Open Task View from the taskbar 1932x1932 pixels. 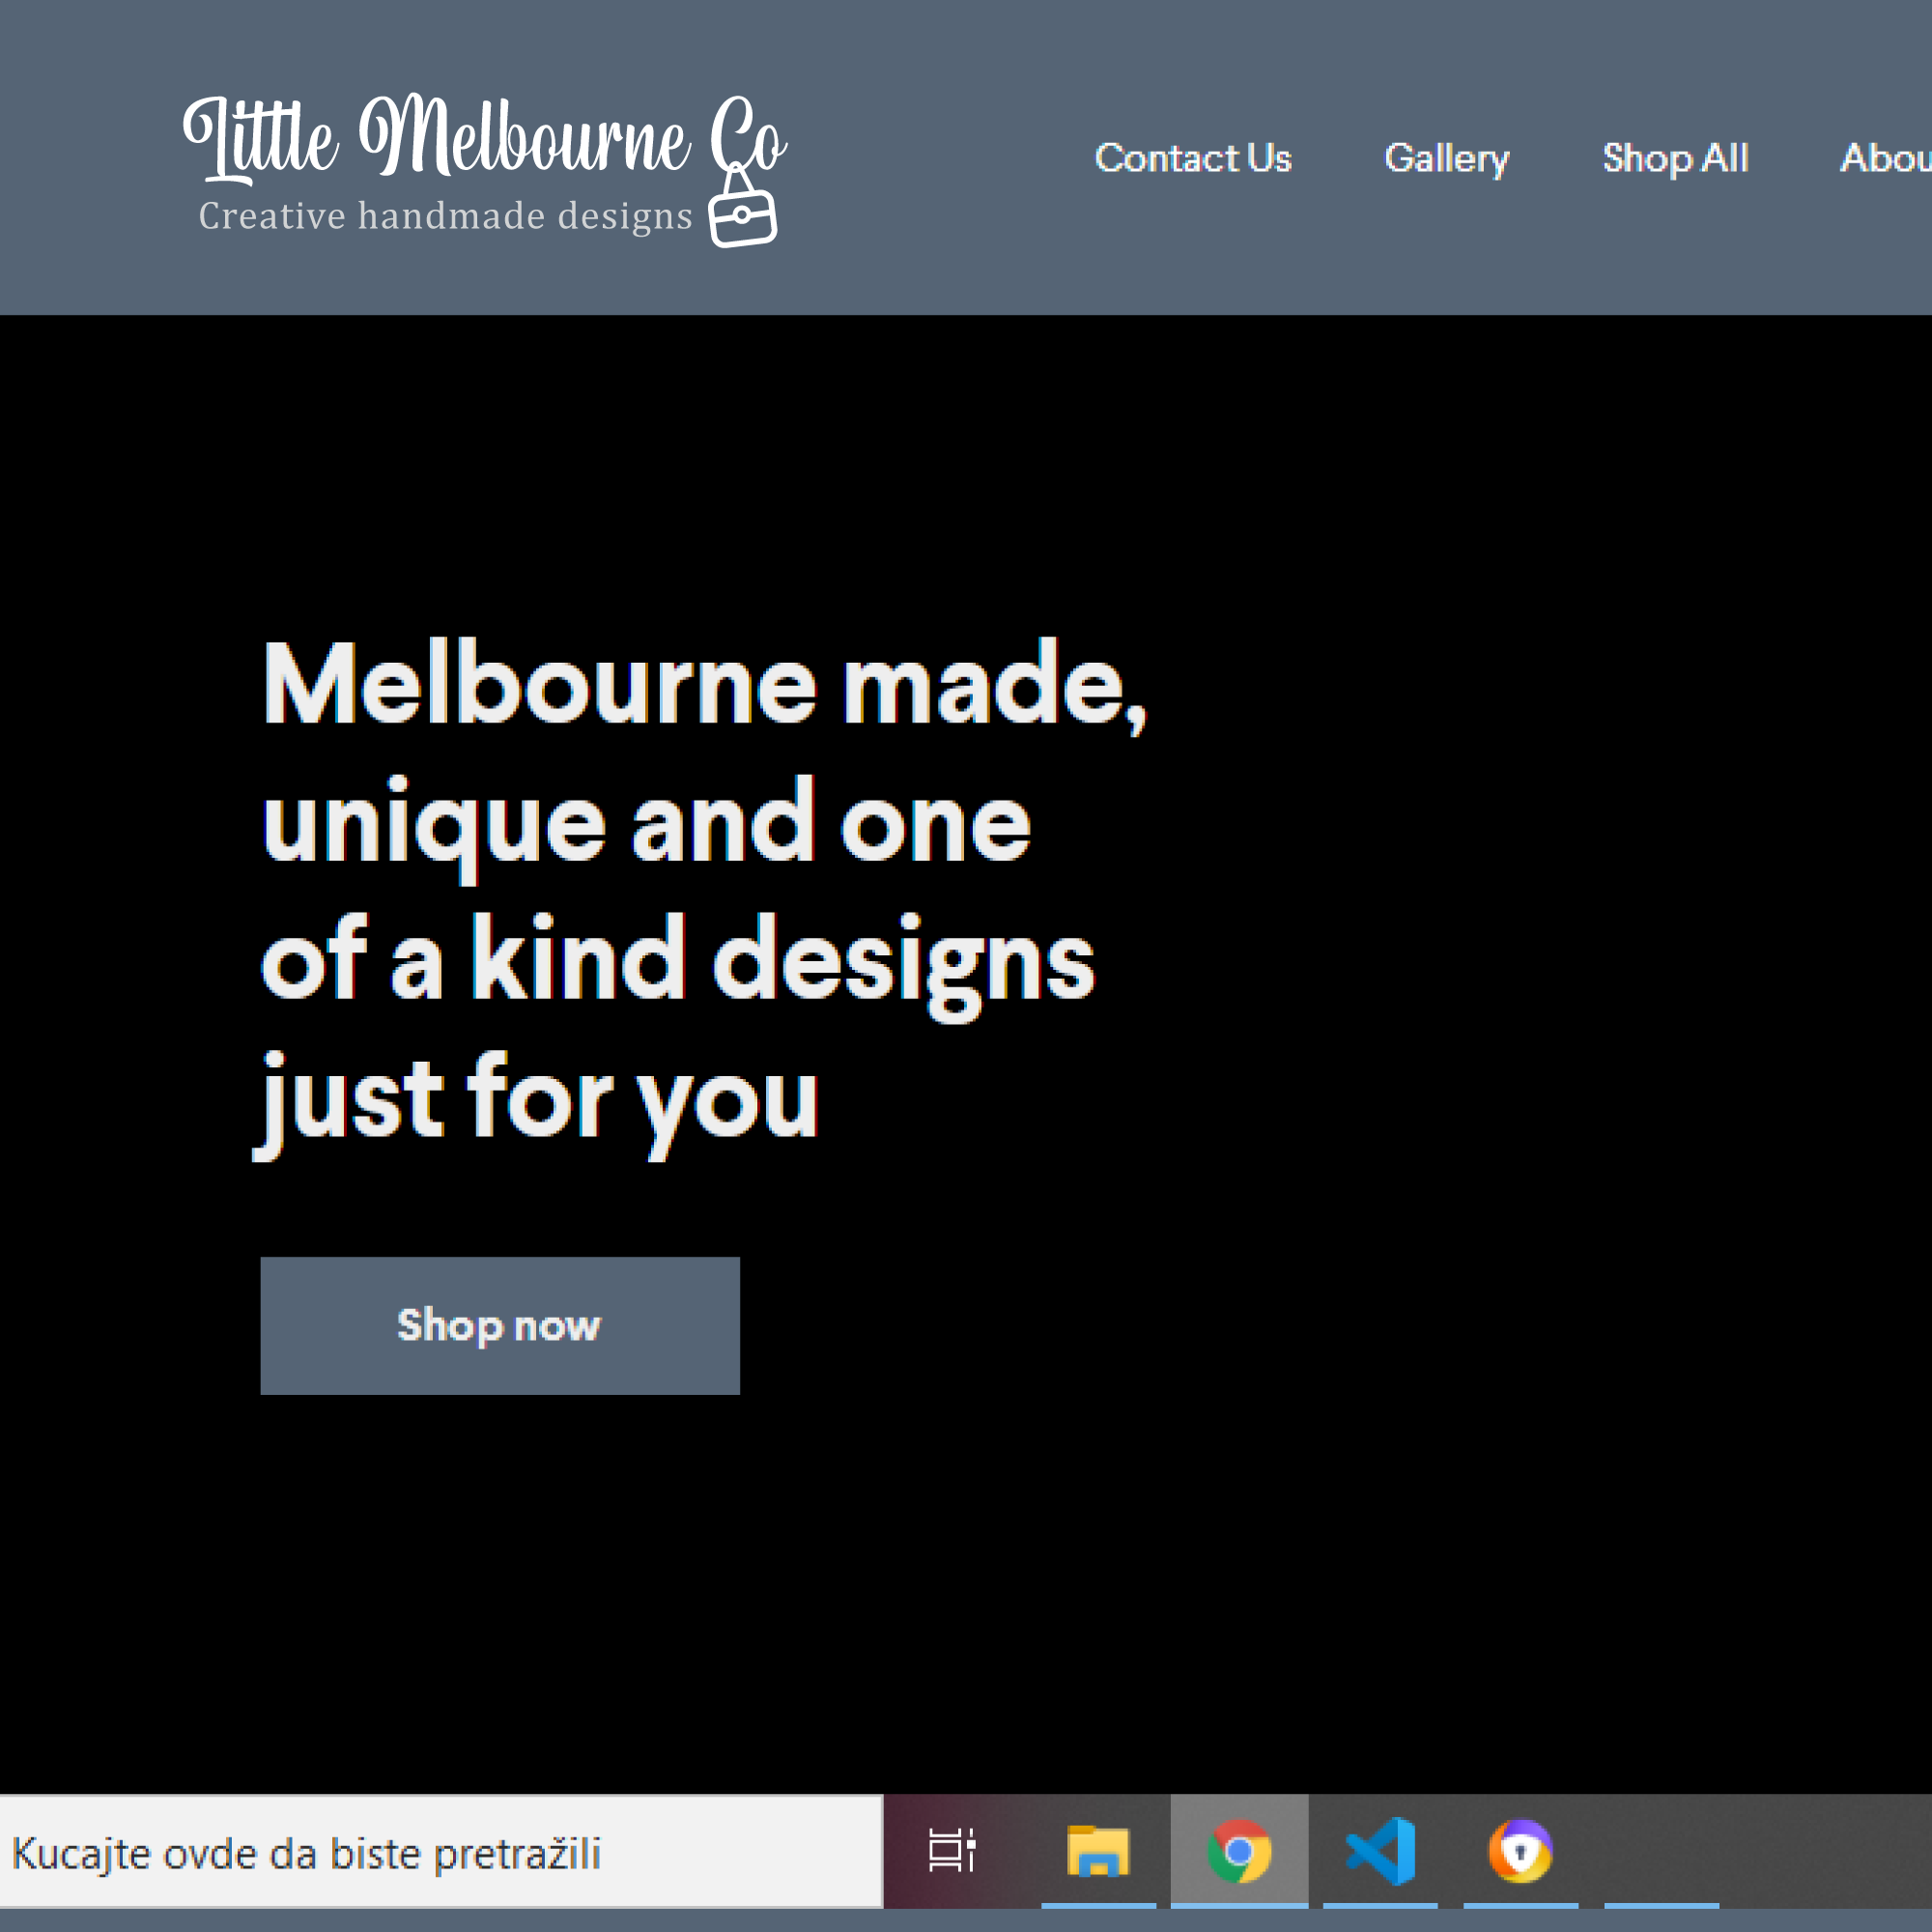pyautogui.click(x=952, y=1849)
